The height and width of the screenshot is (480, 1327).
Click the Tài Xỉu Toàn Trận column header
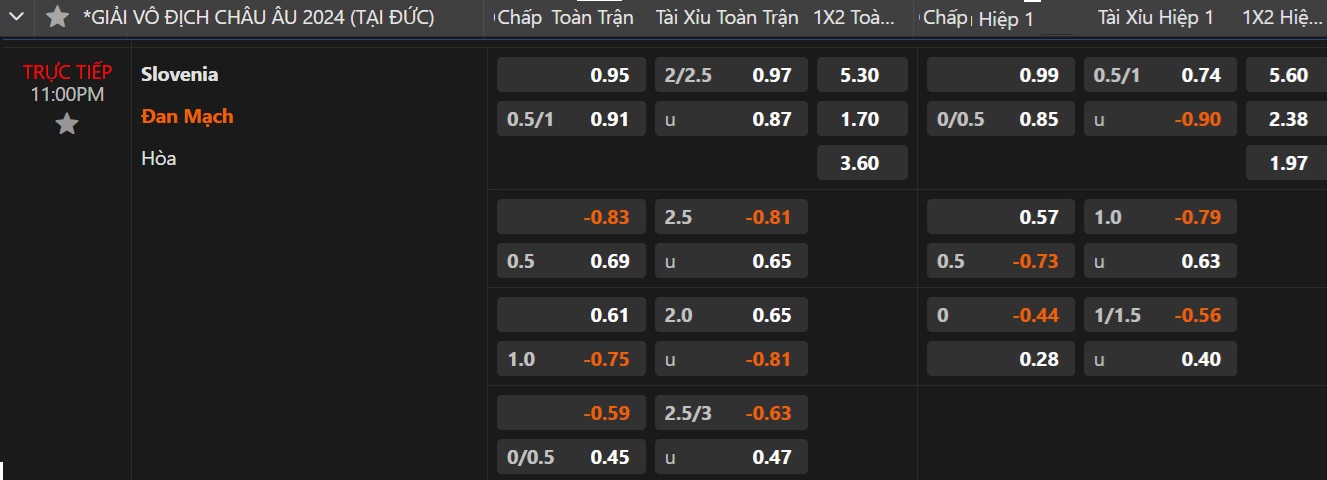[727, 17]
